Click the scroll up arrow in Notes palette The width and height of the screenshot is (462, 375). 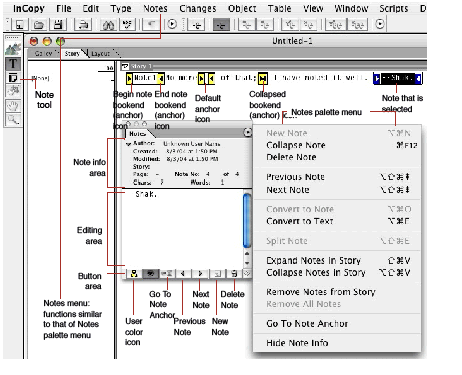pos(247,254)
